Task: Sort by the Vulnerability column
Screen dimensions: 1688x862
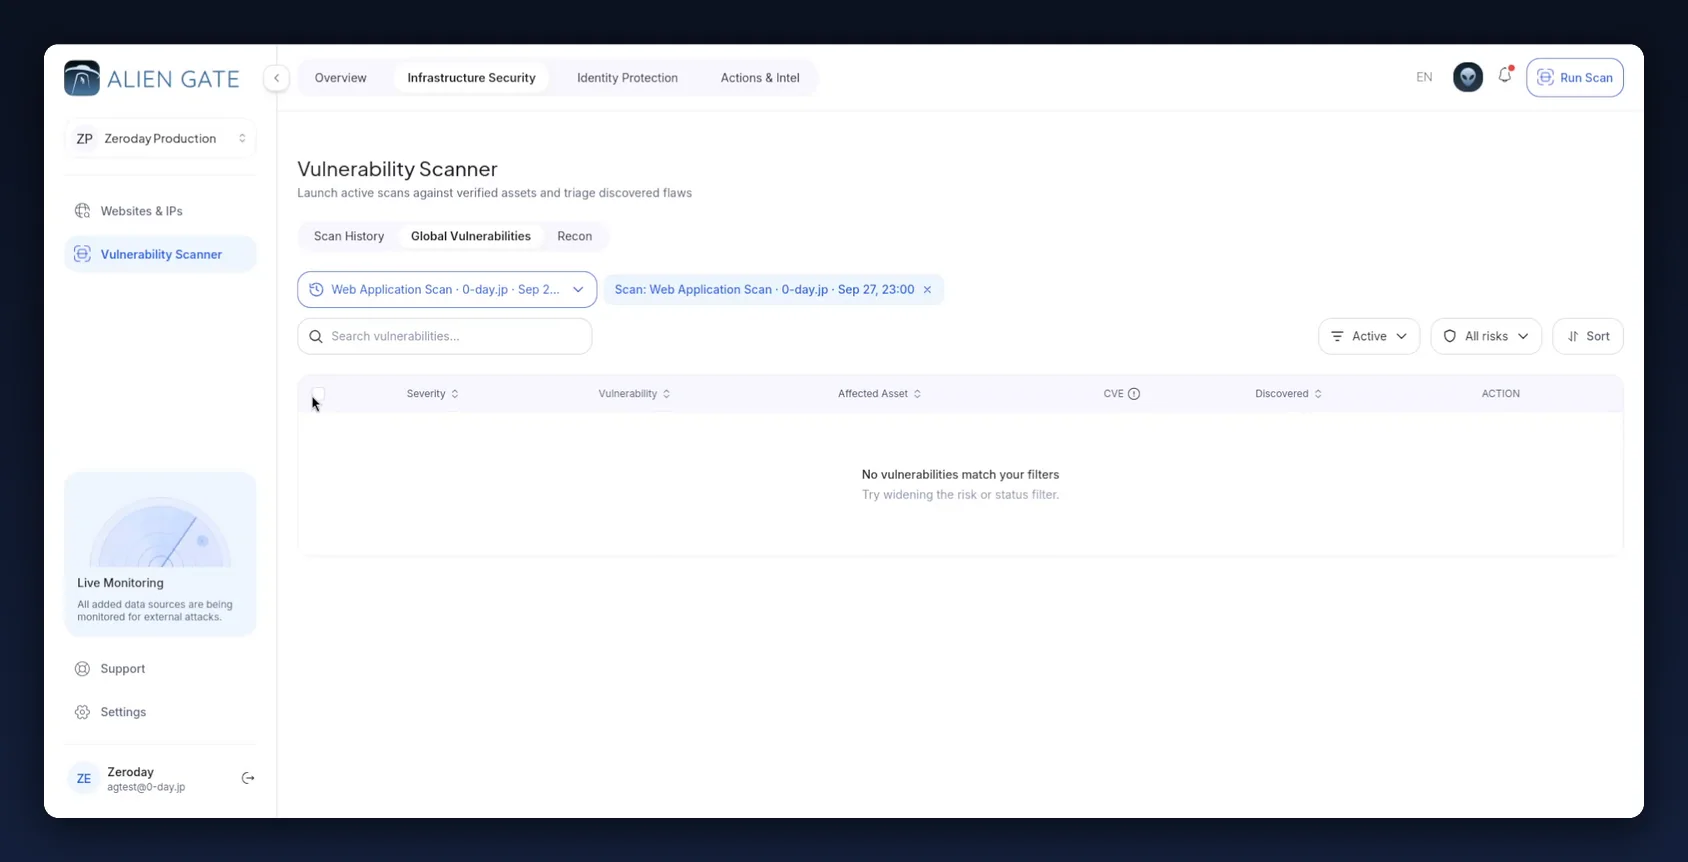Action: point(634,394)
